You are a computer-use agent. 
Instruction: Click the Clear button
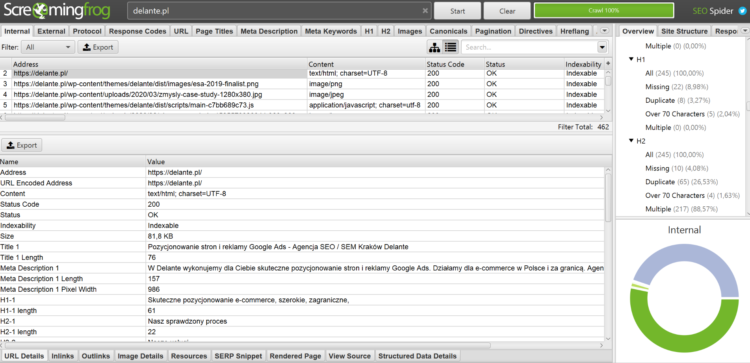507,11
